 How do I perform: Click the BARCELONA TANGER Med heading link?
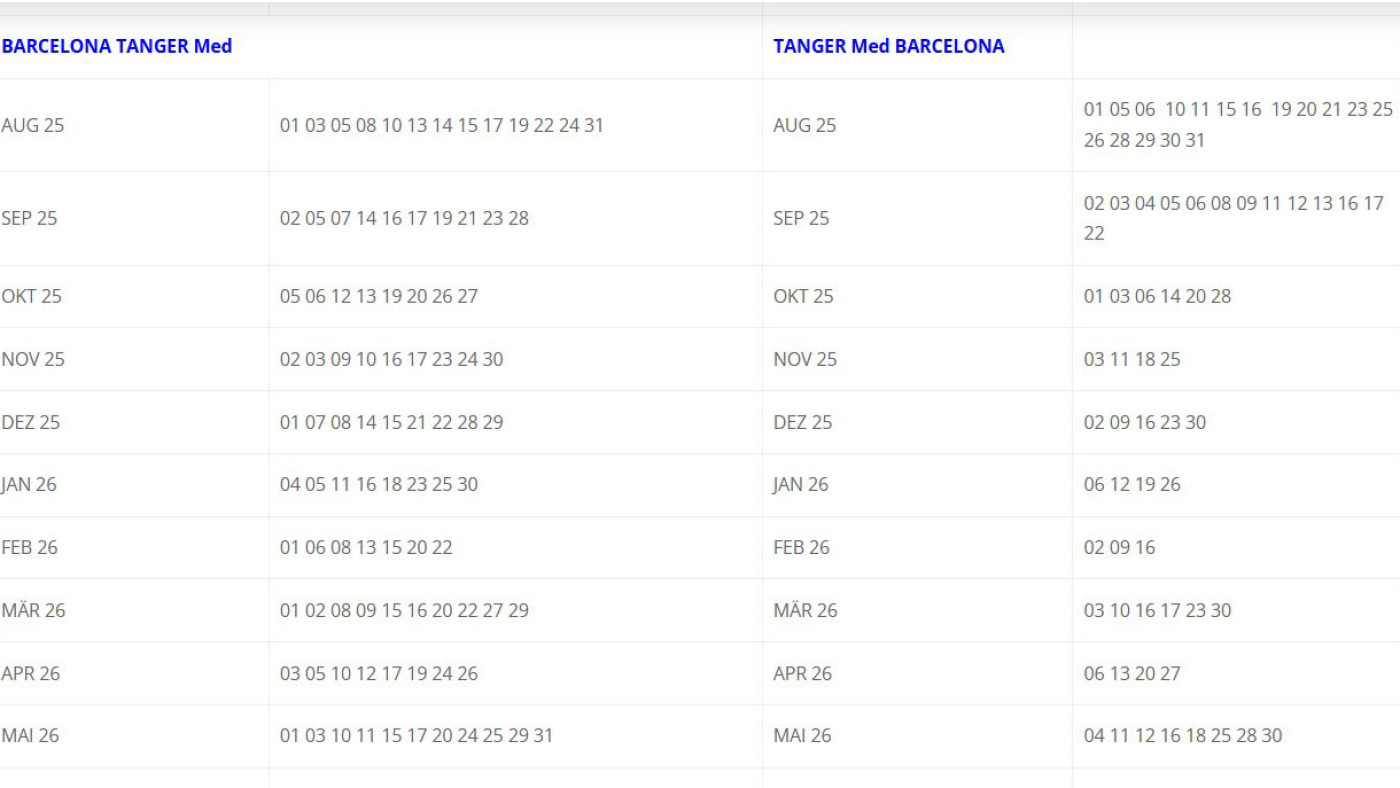tap(117, 46)
